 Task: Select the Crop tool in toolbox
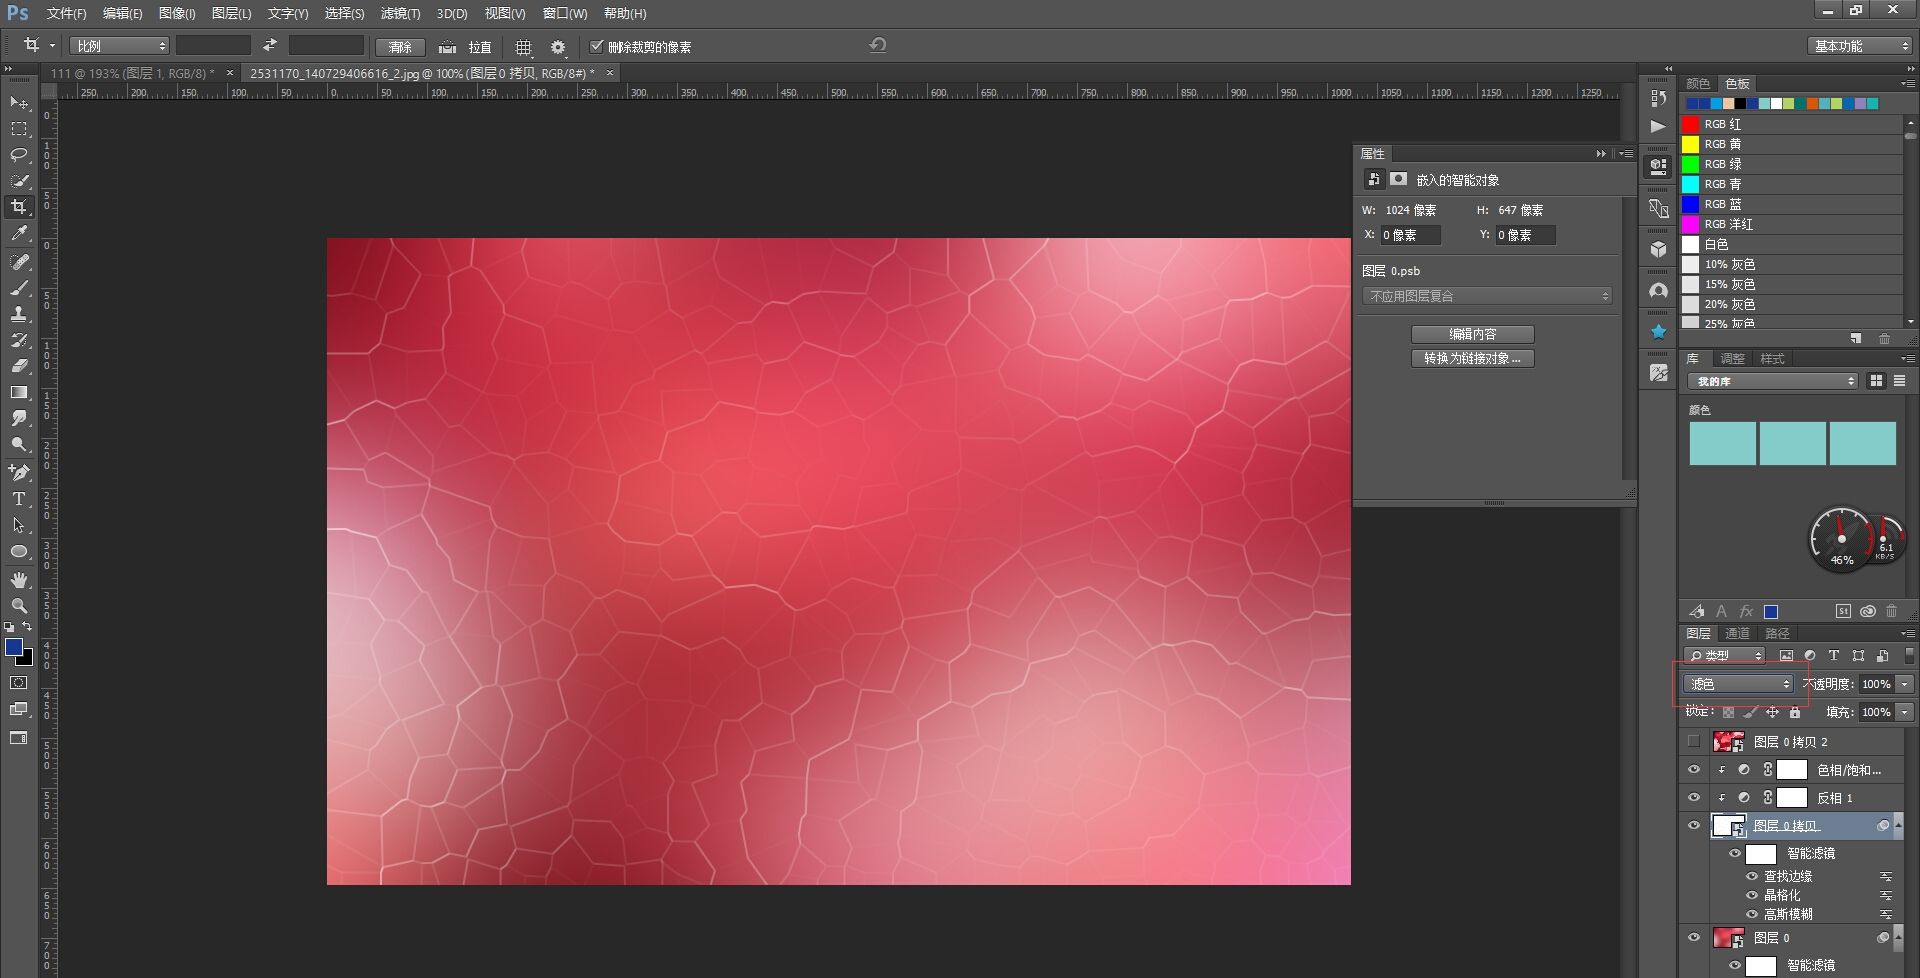click(x=19, y=207)
